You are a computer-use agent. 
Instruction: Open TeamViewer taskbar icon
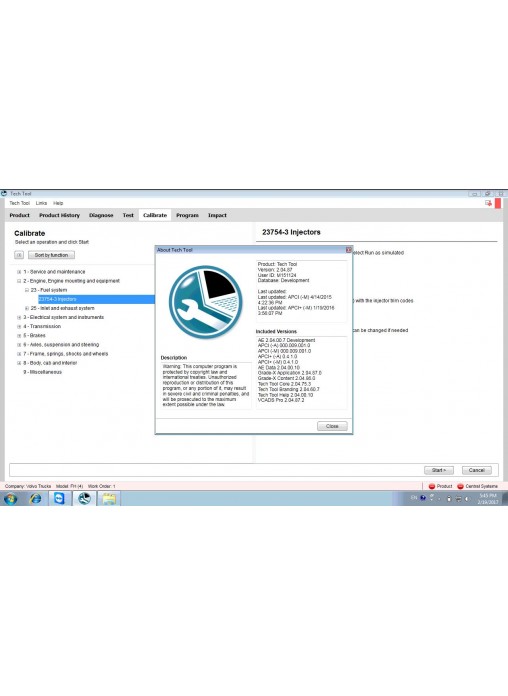click(x=59, y=499)
